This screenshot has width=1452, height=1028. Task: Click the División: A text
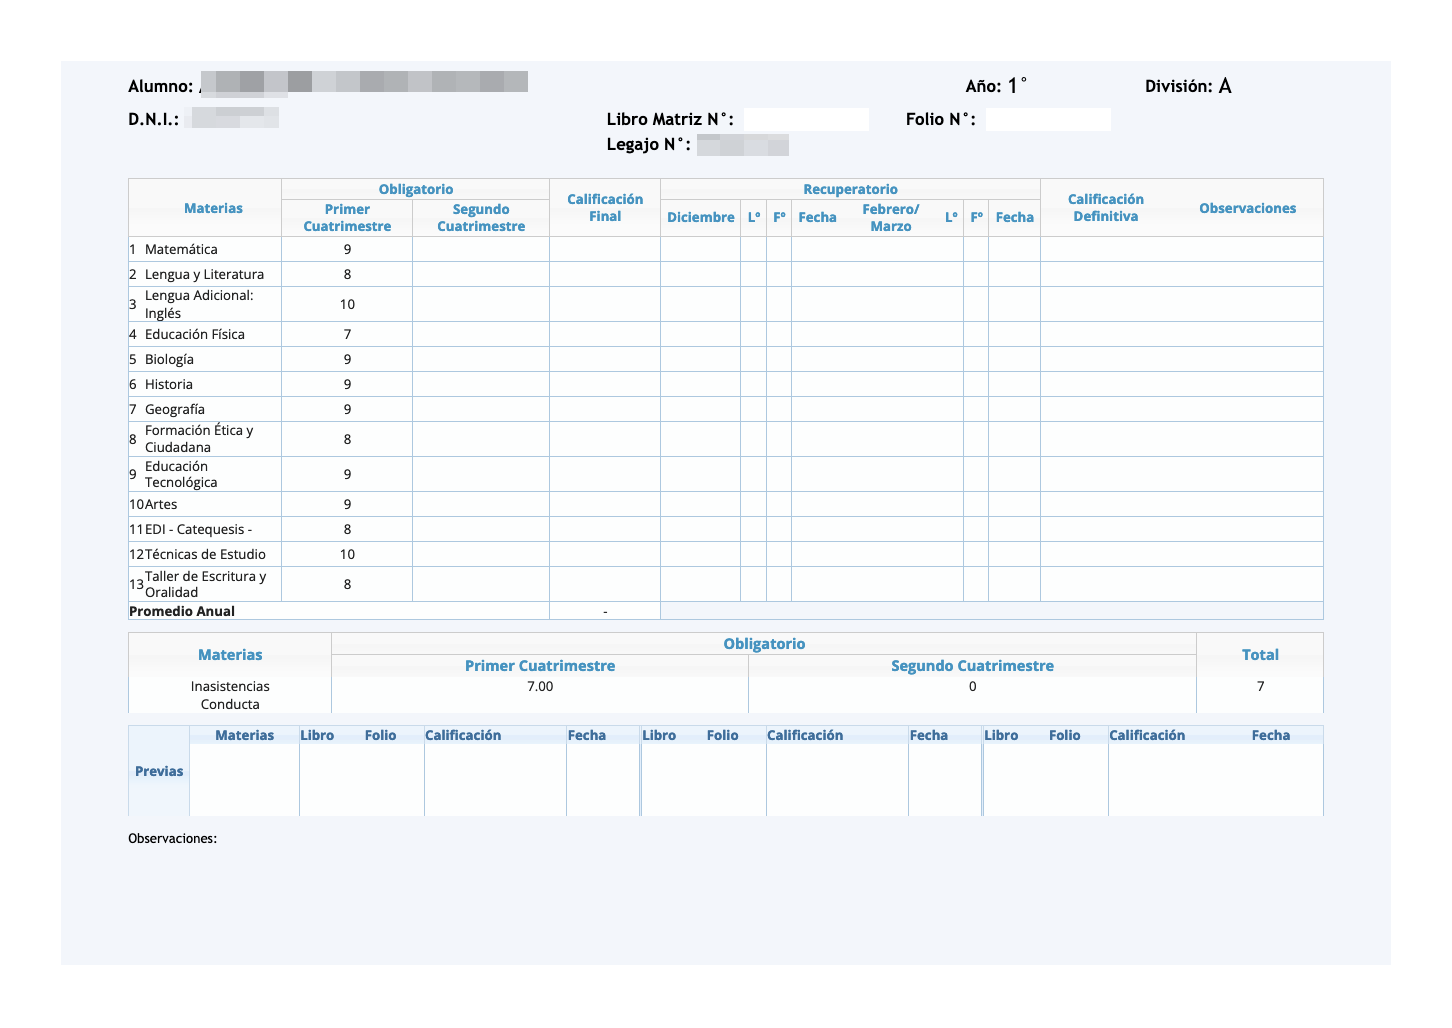1188,86
